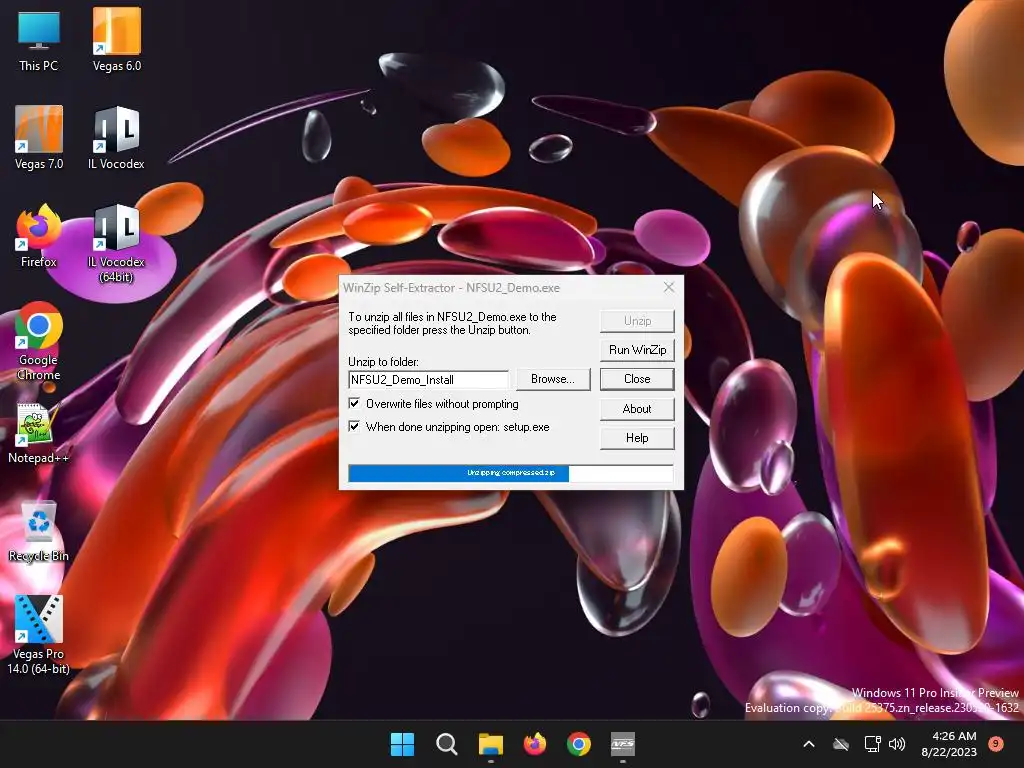Open the cloud sync tray icon
This screenshot has width=1024, height=768.
841,744
